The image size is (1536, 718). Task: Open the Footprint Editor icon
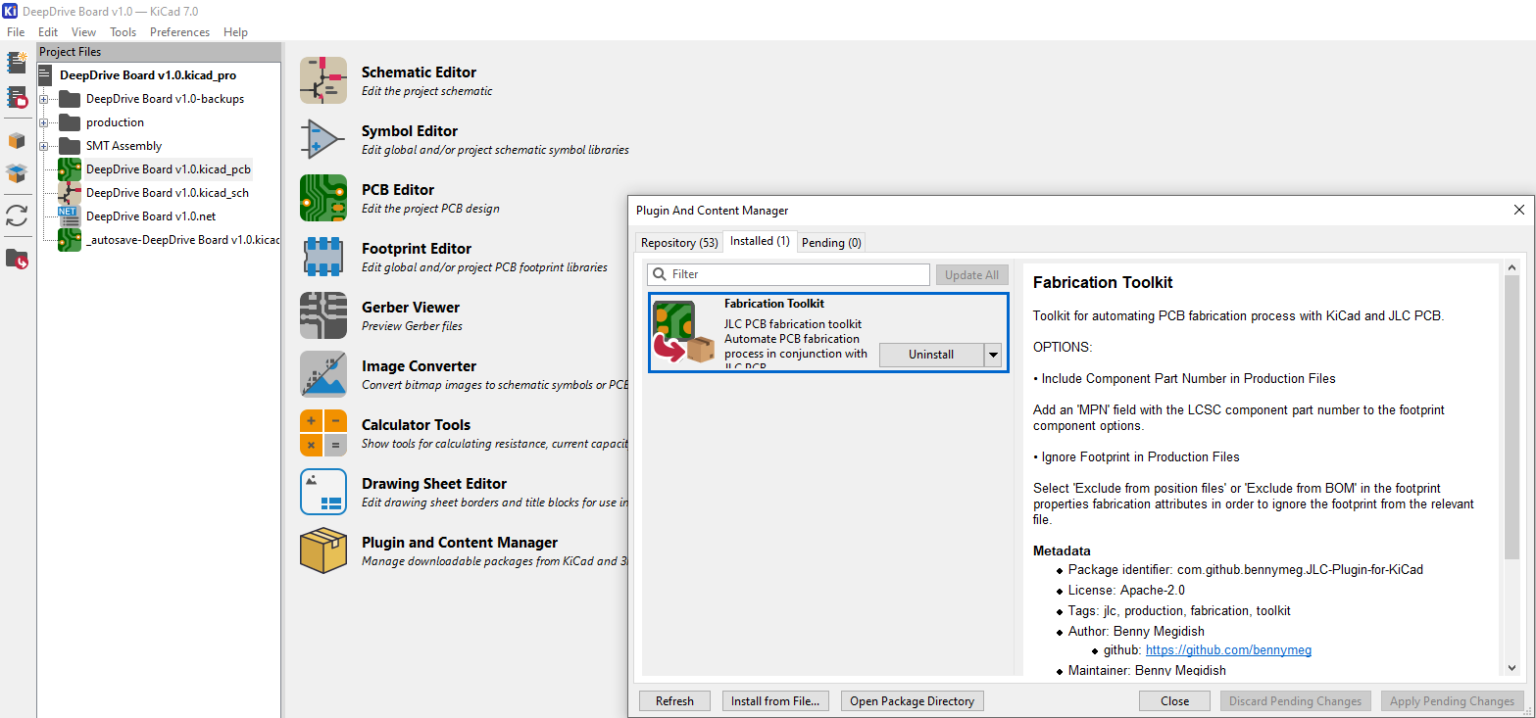[x=323, y=257]
